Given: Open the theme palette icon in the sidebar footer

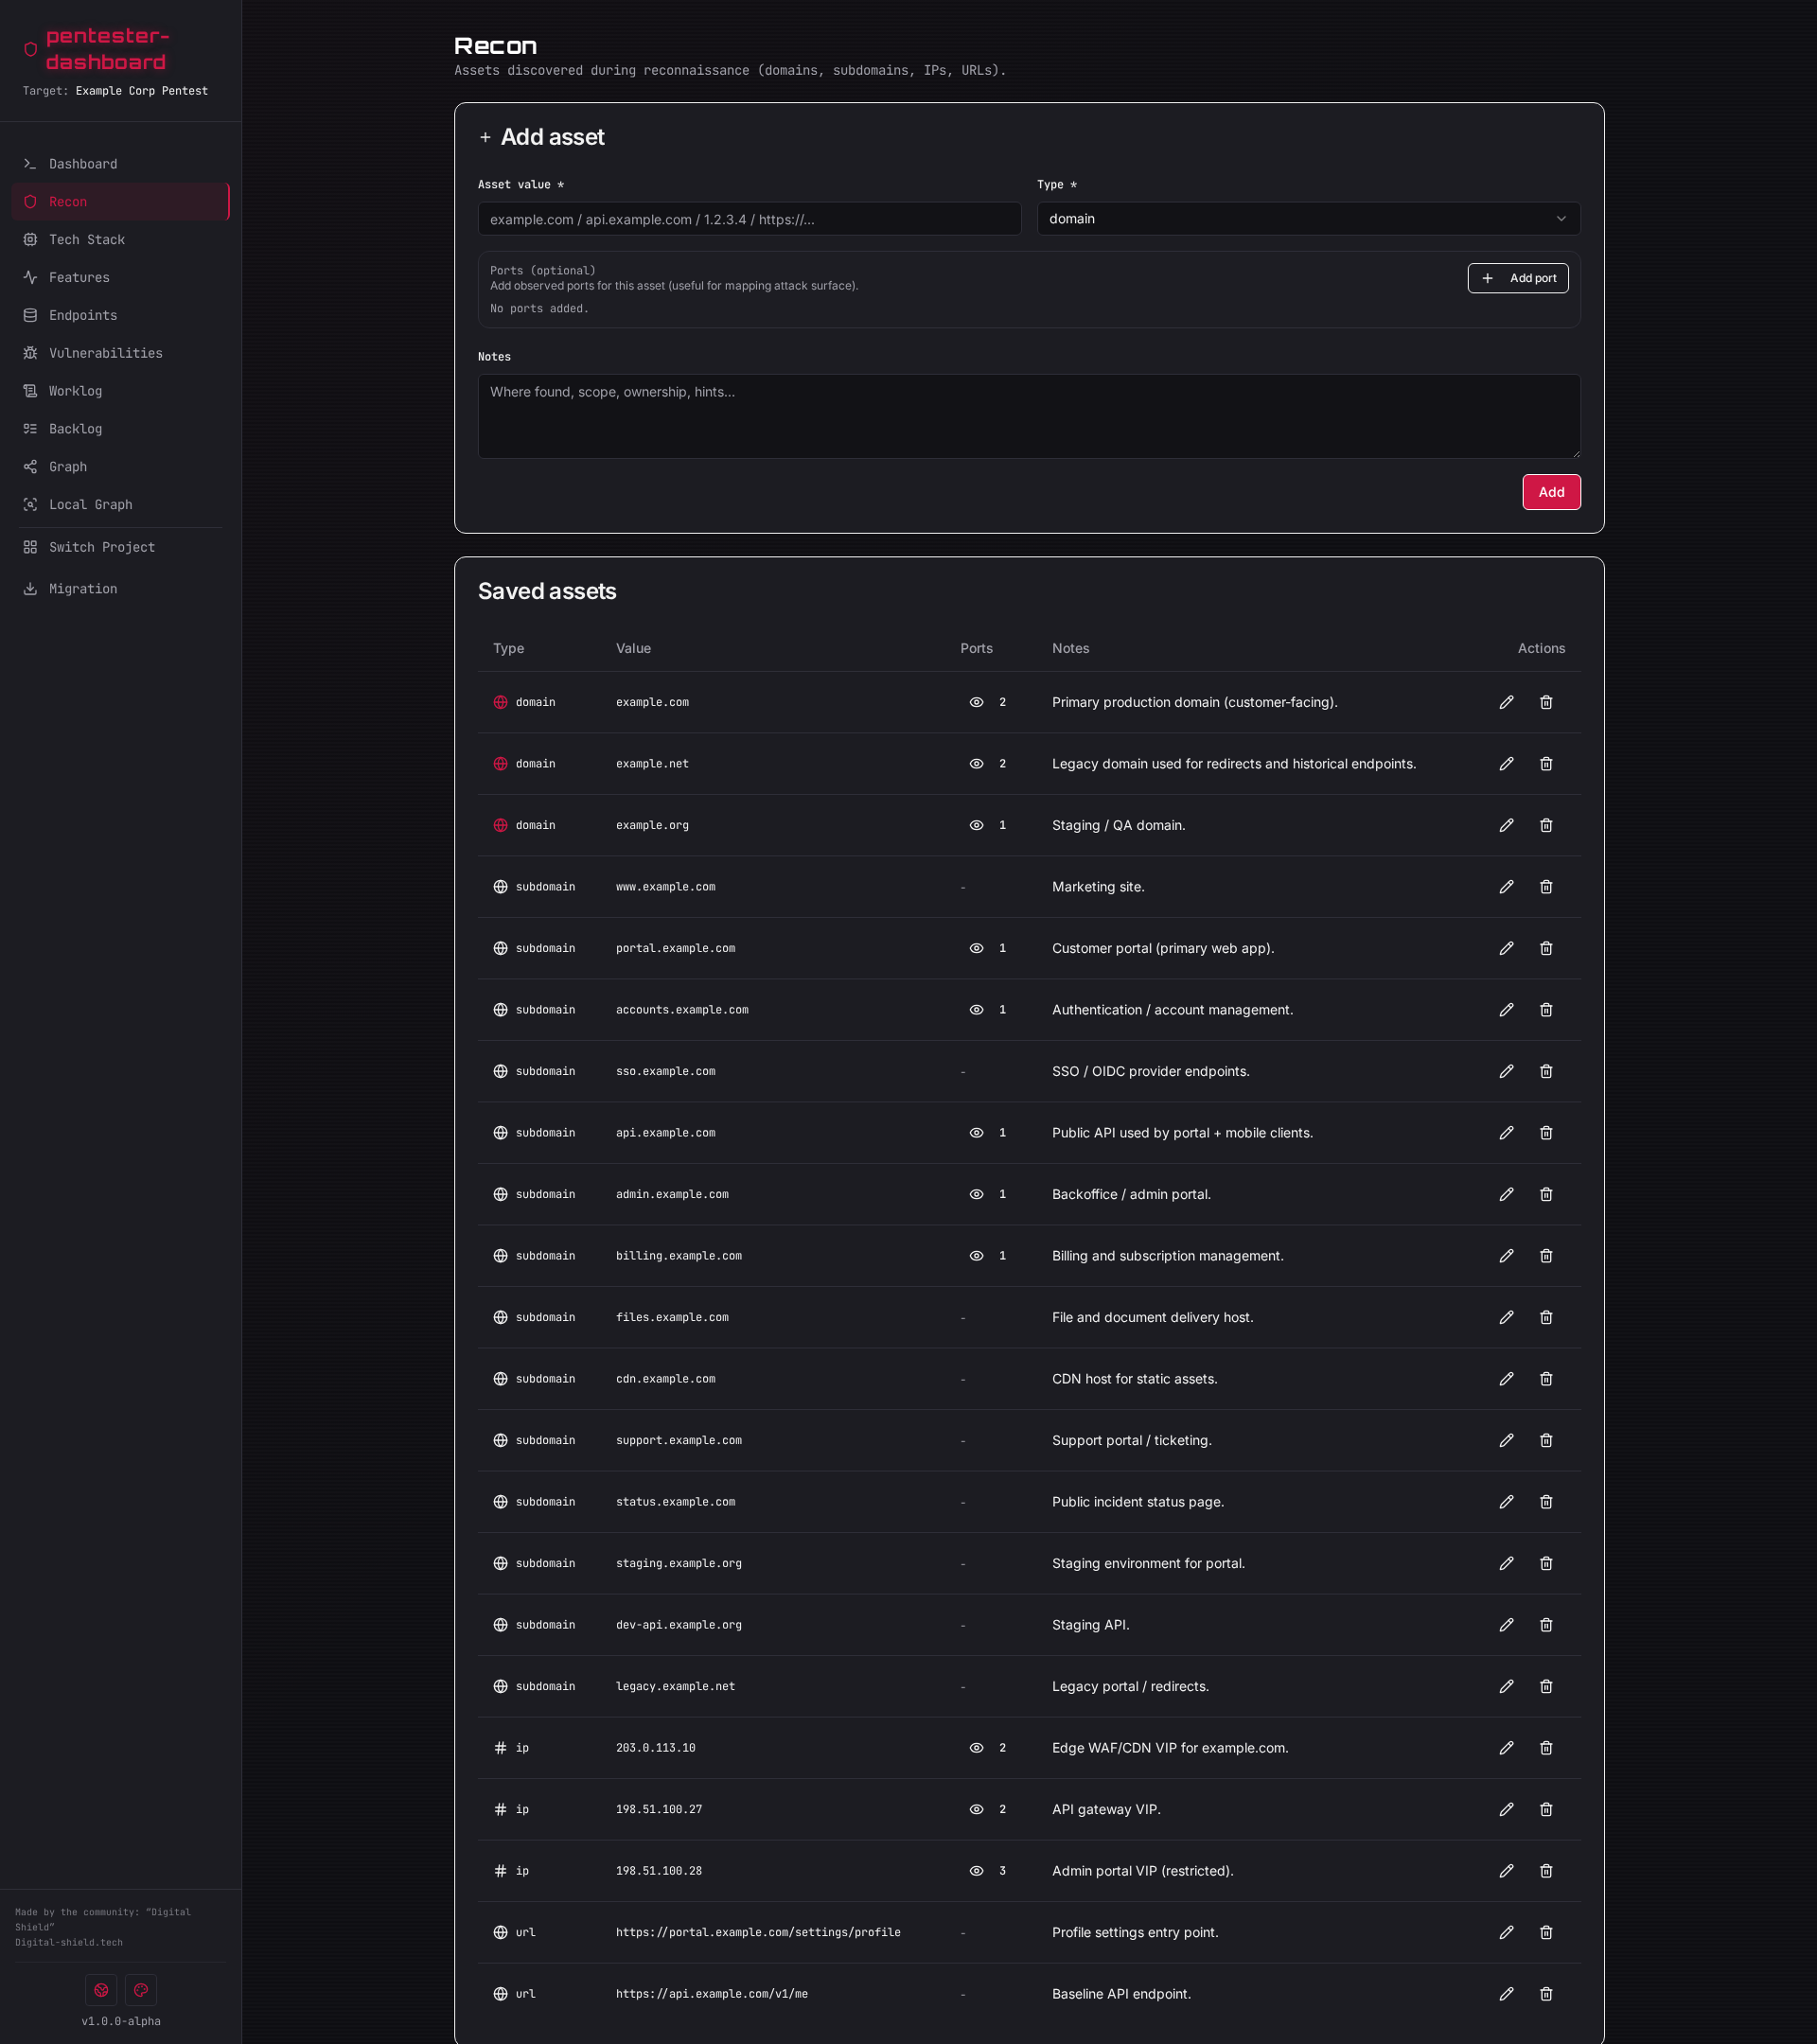Looking at the screenshot, I should (x=141, y=1990).
